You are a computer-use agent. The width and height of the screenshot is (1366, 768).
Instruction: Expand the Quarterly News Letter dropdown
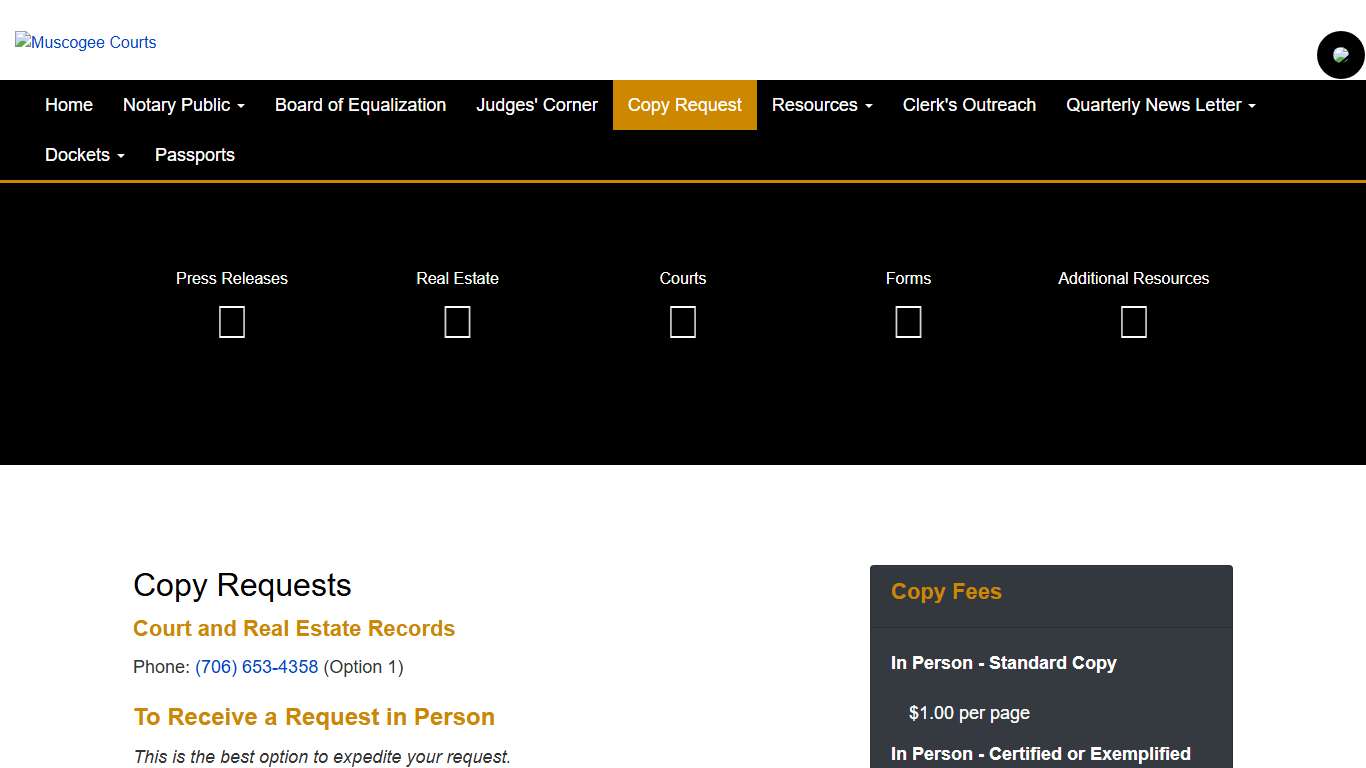(1160, 105)
